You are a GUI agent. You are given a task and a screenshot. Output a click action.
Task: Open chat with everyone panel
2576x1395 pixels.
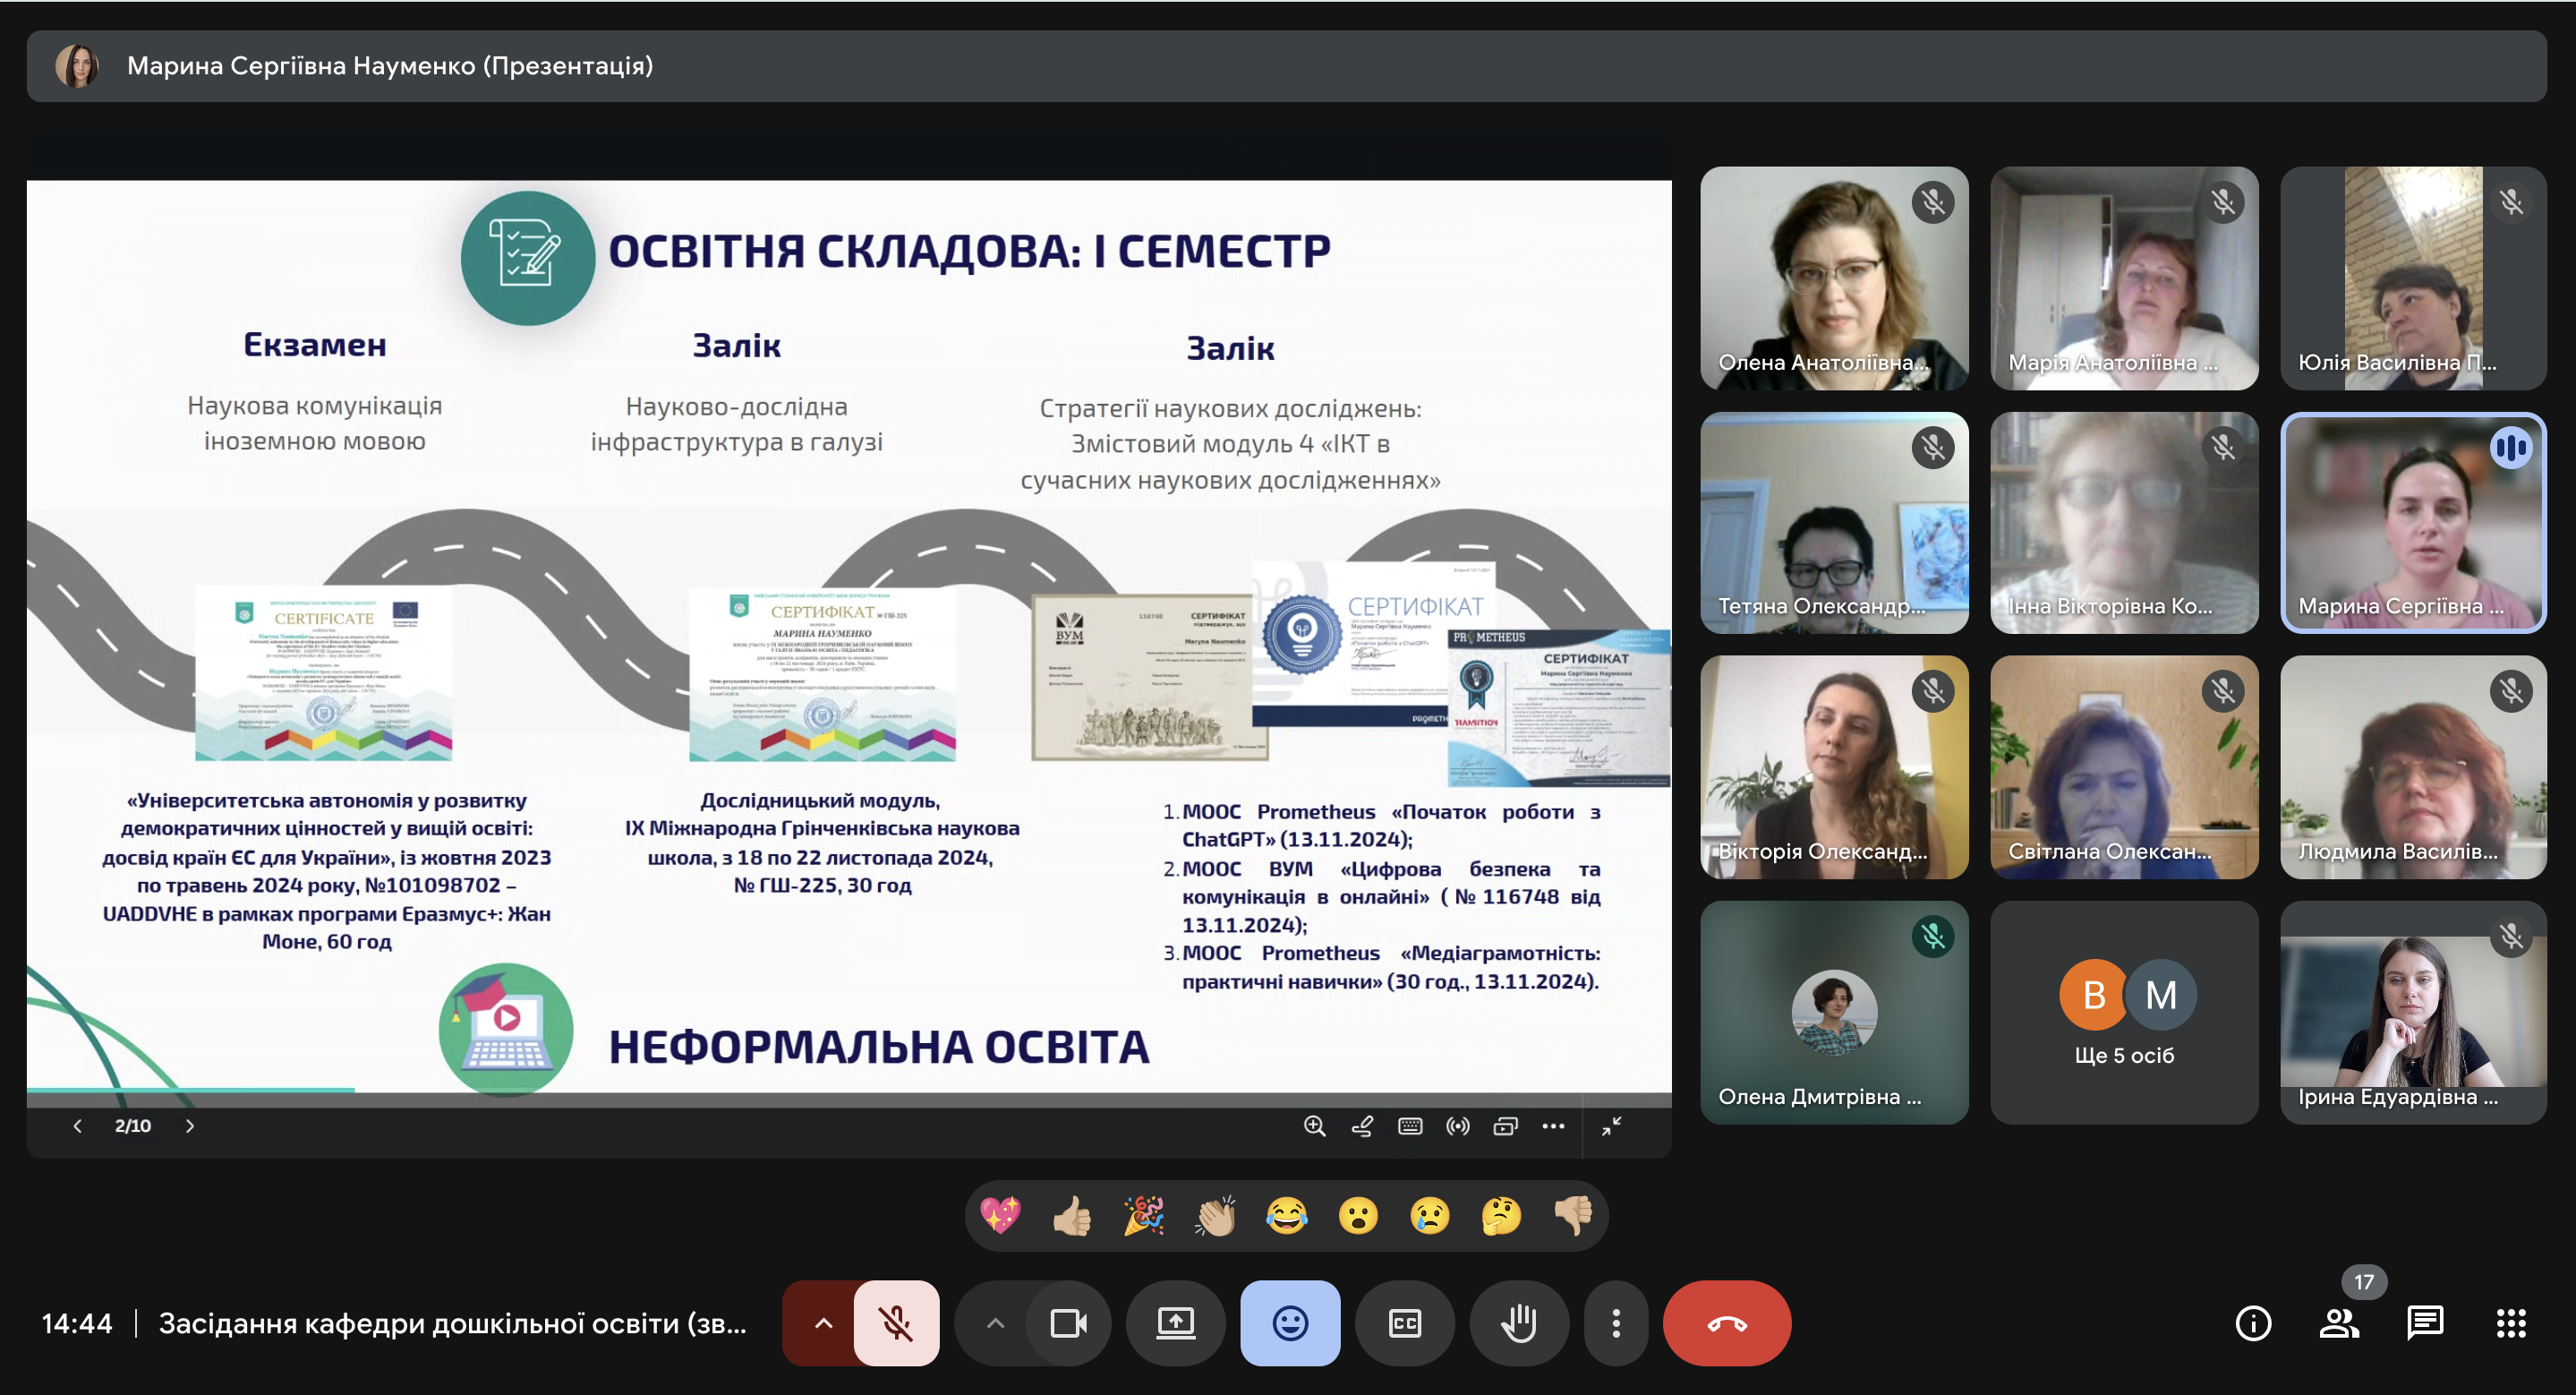click(x=2424, y=1323)
